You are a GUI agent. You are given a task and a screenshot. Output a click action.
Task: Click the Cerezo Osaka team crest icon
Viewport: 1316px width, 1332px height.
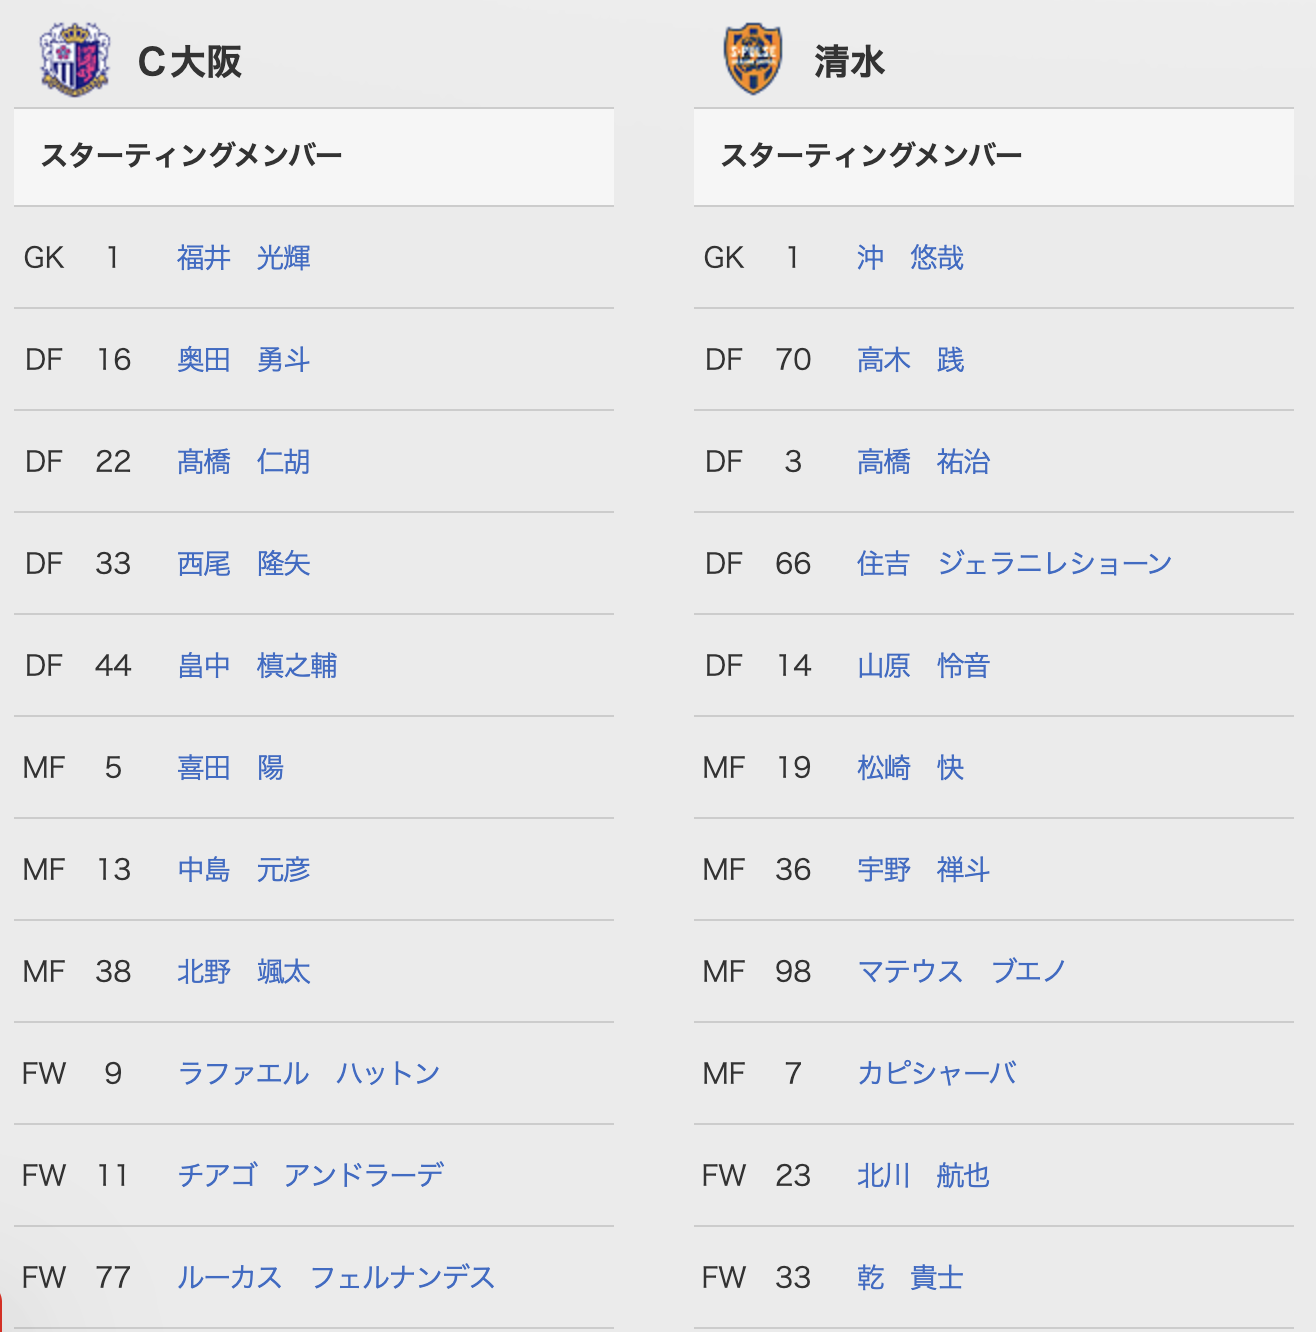tap(75, 60)
